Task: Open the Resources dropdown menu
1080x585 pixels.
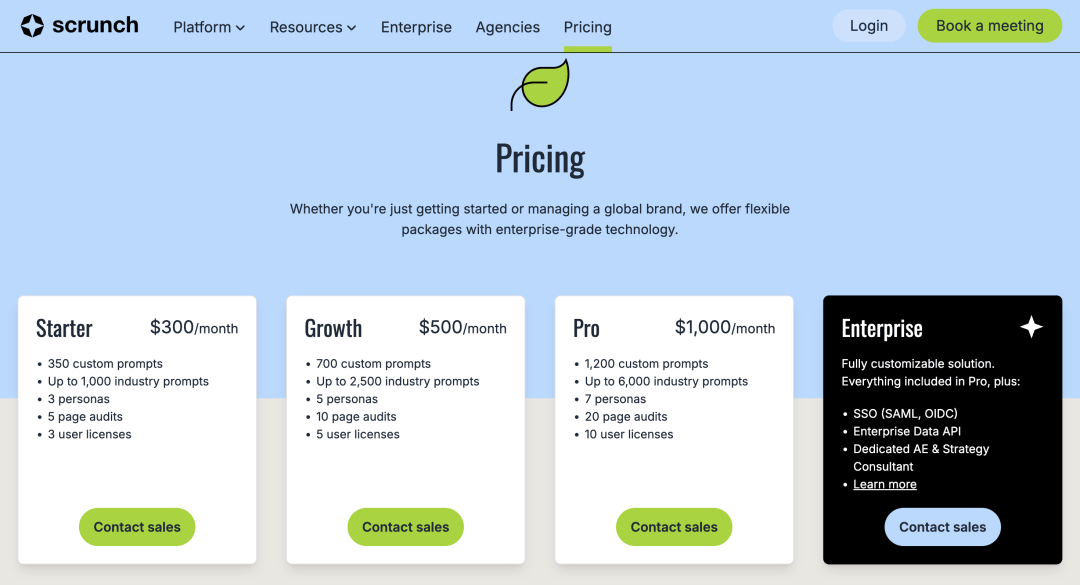Action: 313,27
